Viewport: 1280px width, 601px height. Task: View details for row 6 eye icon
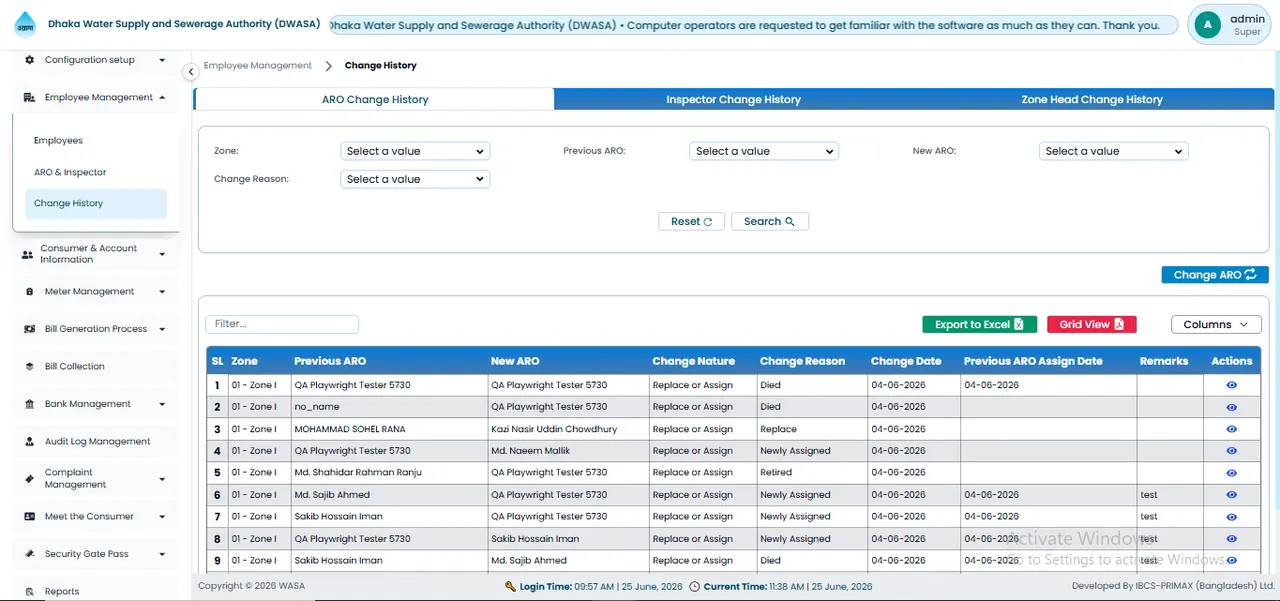click(x=1231, y=495)
